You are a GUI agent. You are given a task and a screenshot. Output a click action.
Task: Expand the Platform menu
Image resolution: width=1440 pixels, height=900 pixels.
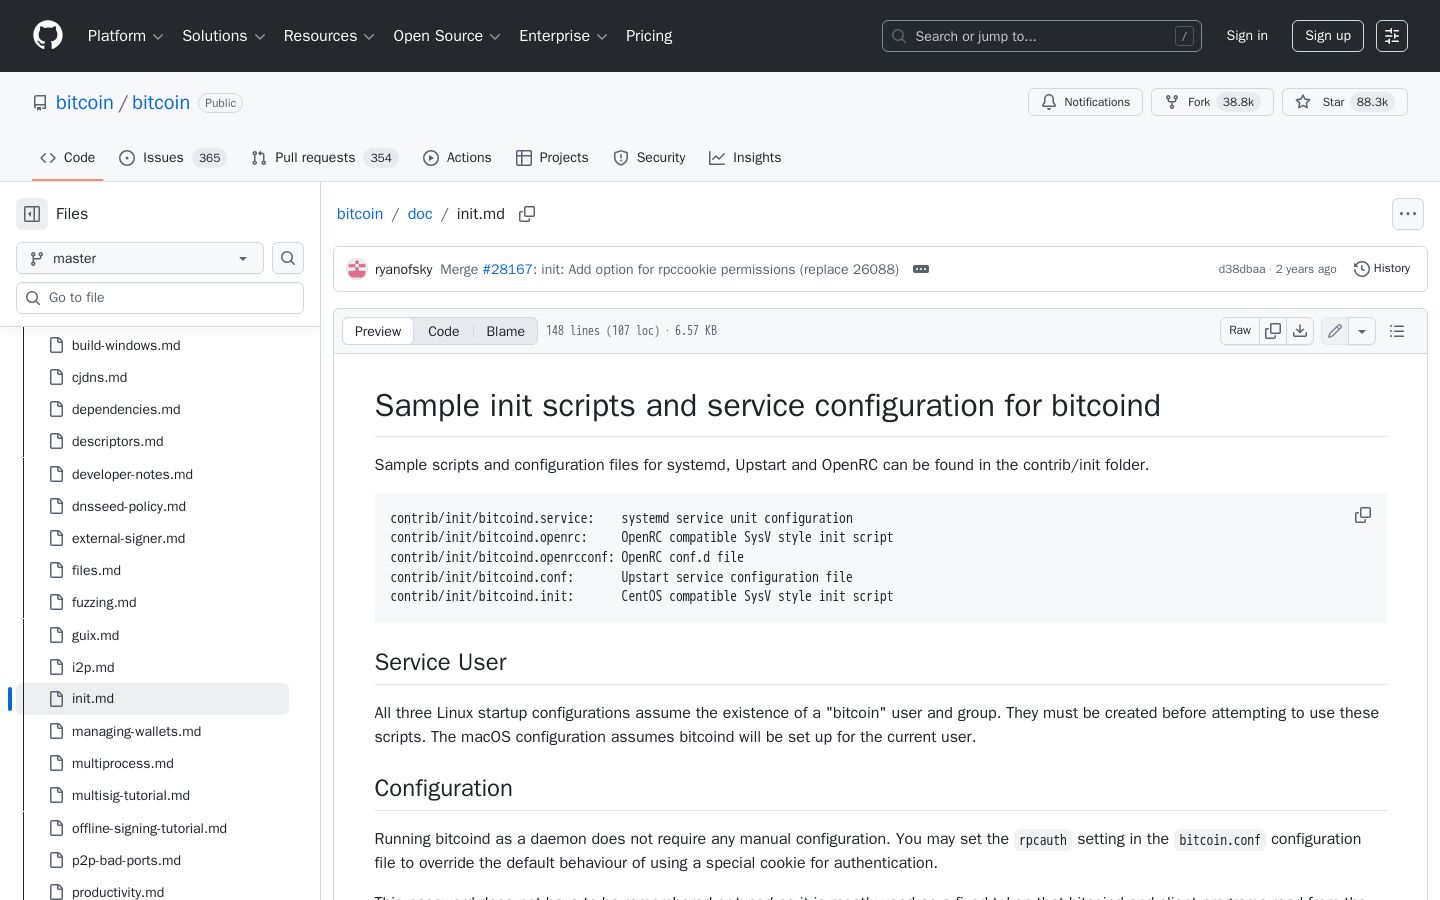125,36
